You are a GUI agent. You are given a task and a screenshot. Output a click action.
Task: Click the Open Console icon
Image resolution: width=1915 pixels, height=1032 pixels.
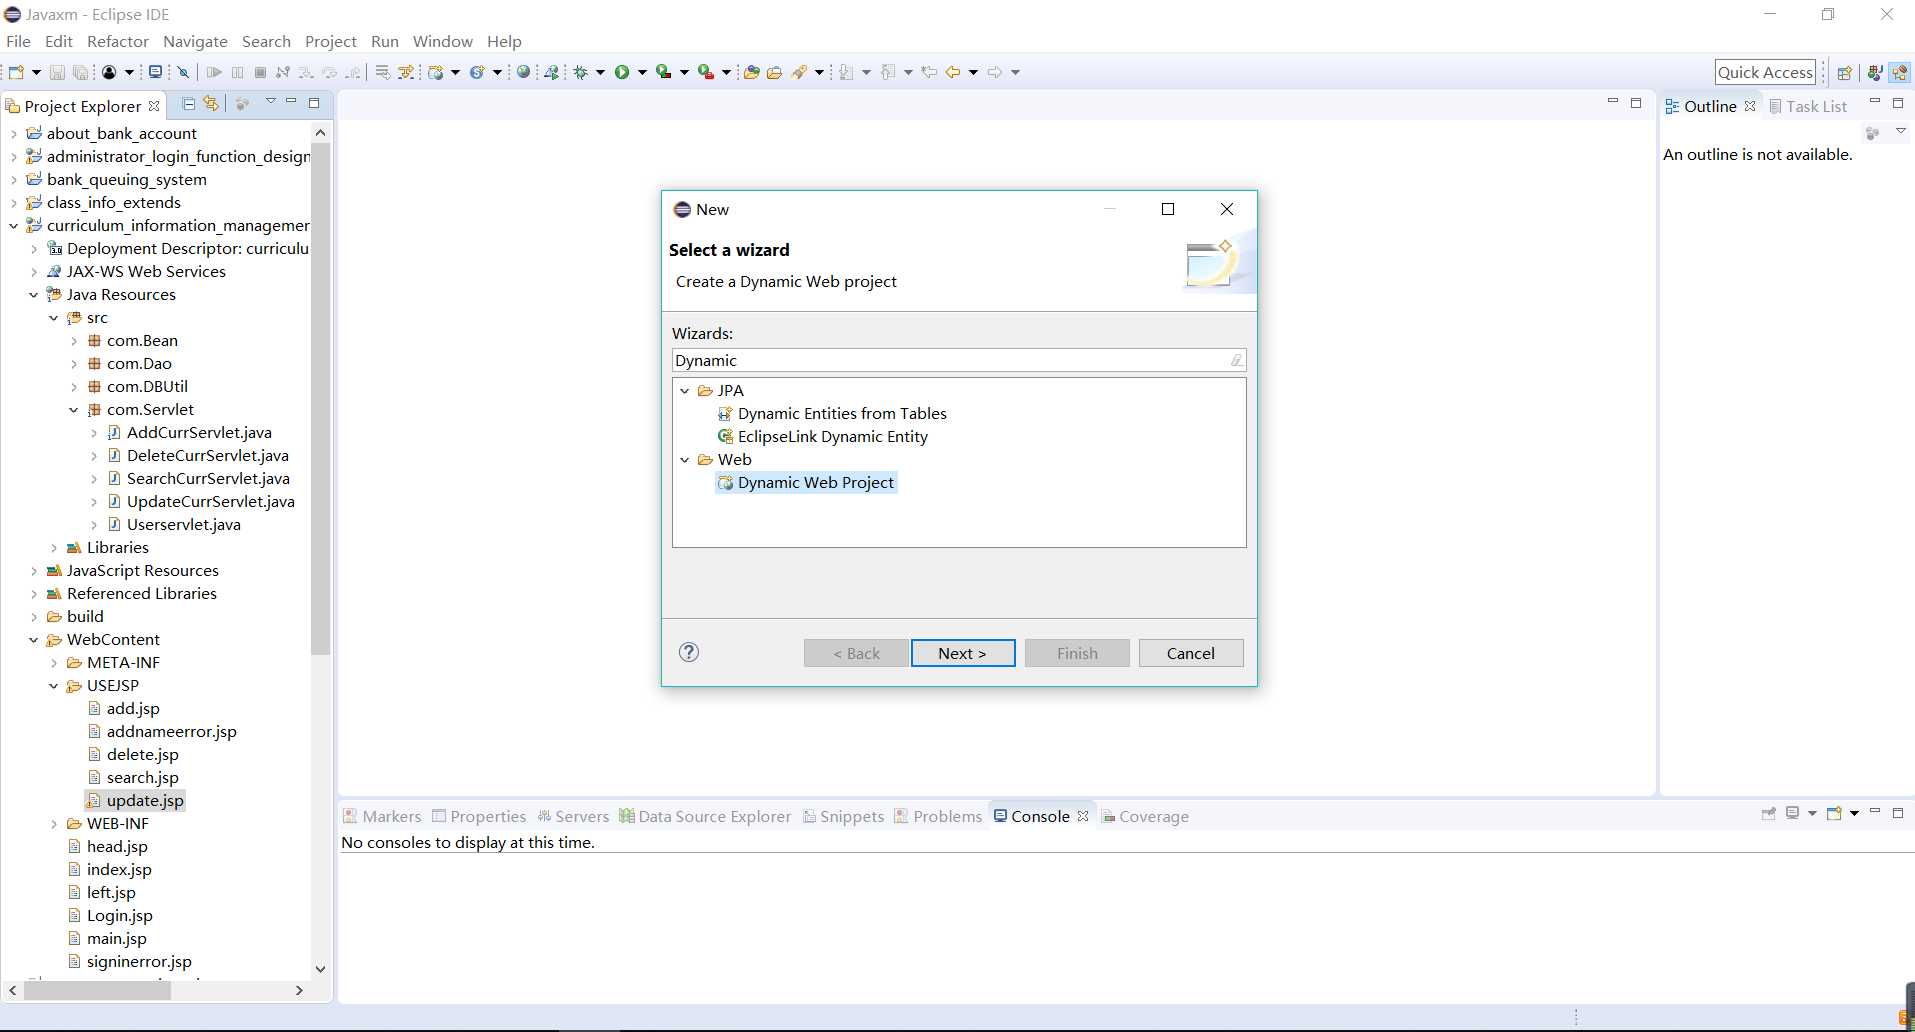click(1834, 813)
